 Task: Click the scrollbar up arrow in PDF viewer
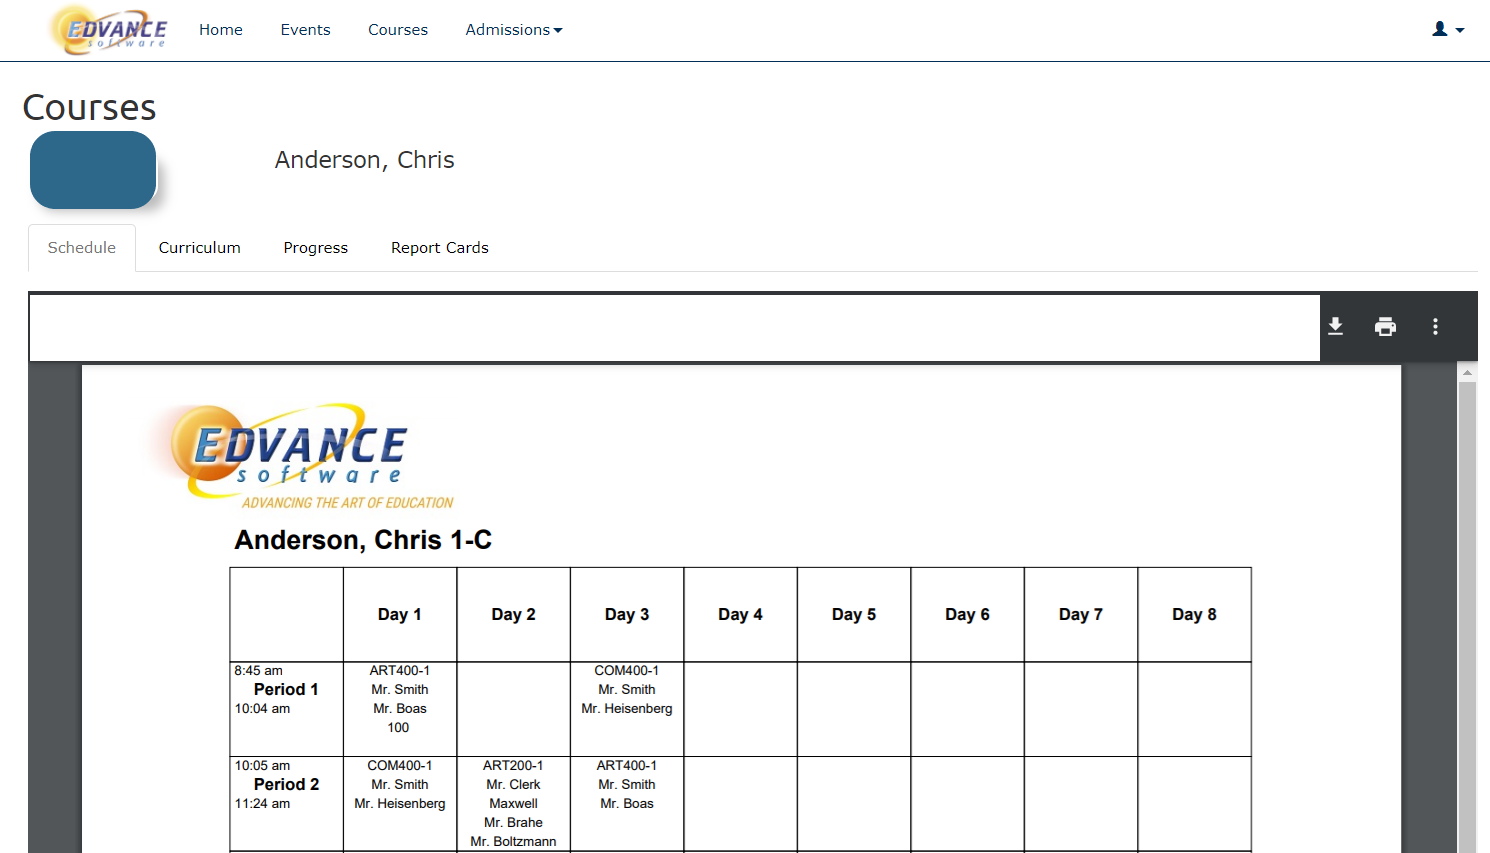click(1467, 372)
